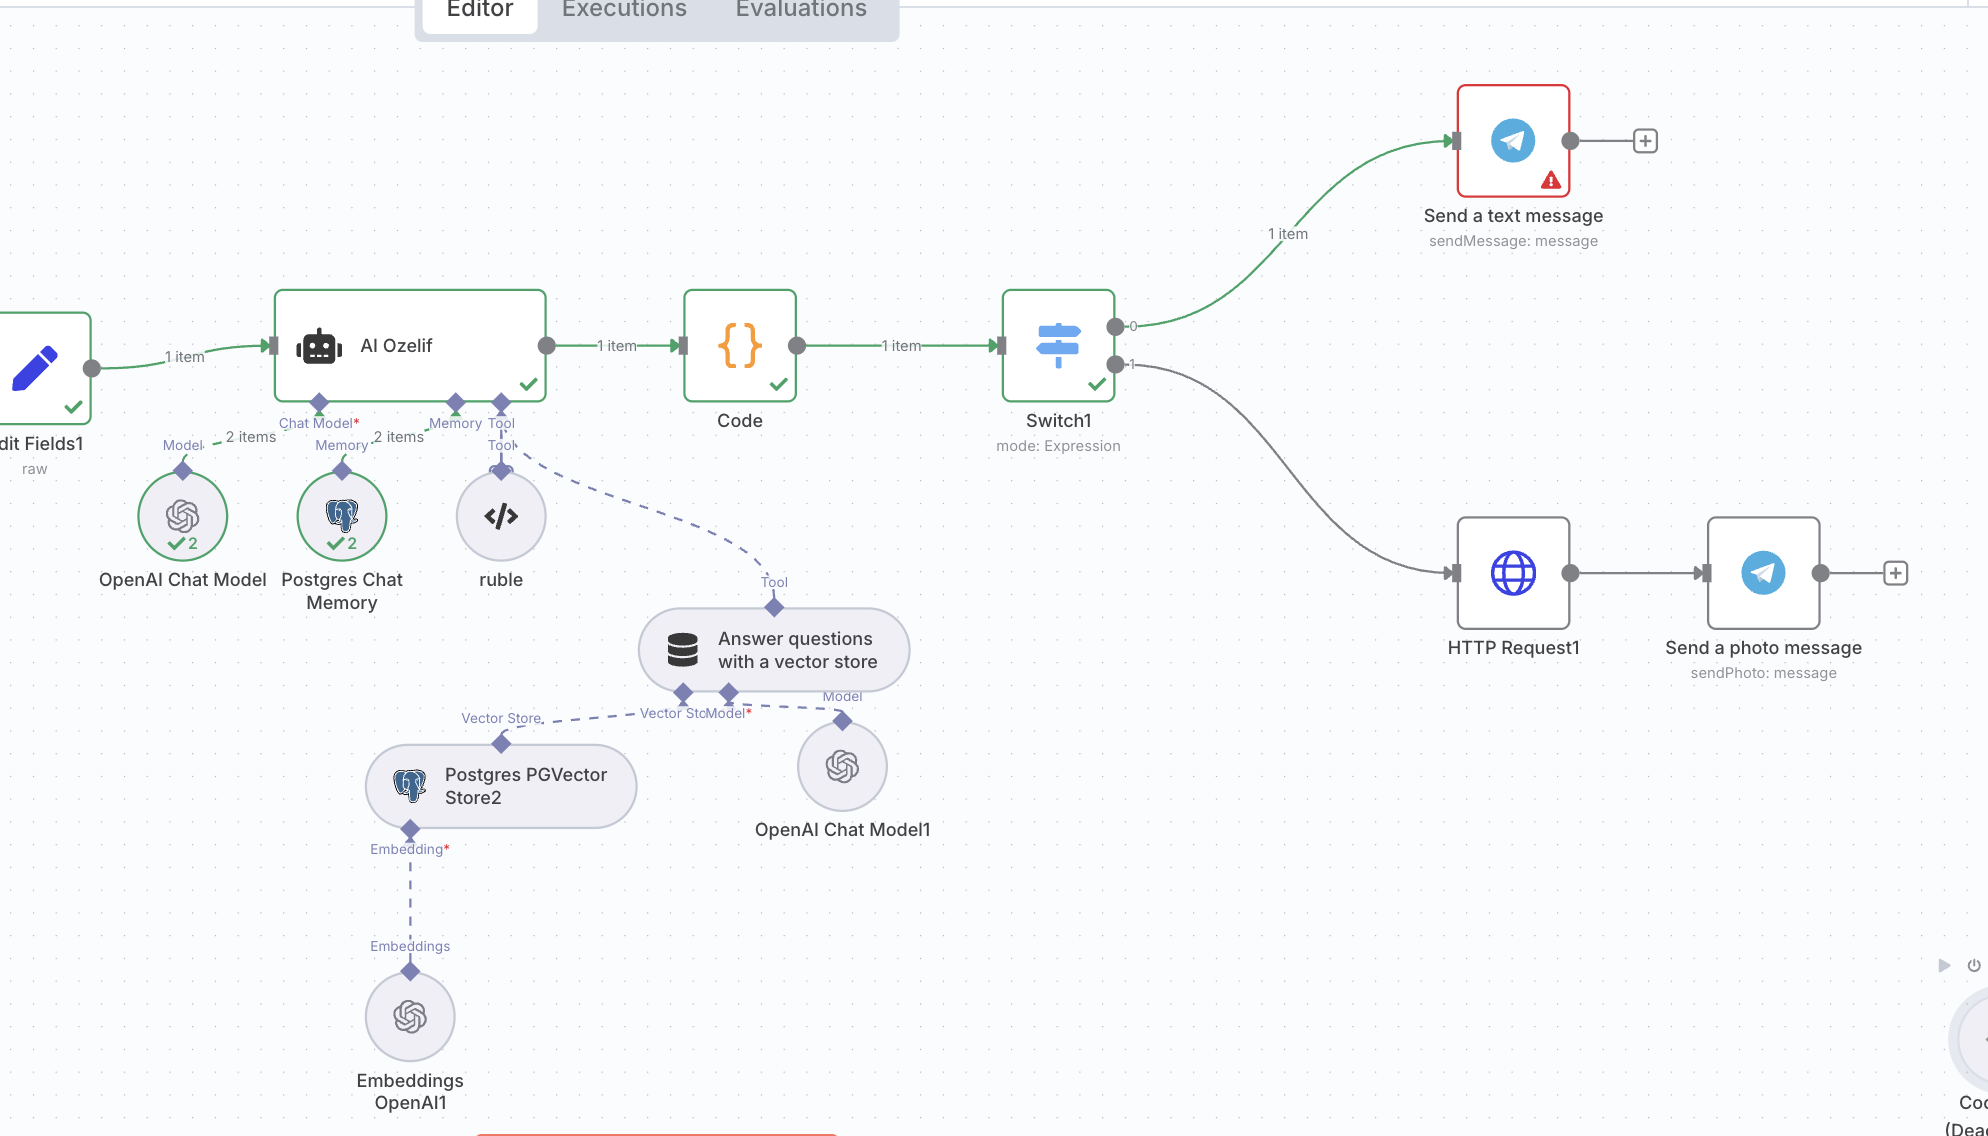Click the '2 items' label near OpenAI Chat Model
1988x1136 pixels.
click(x=251, y=437)
